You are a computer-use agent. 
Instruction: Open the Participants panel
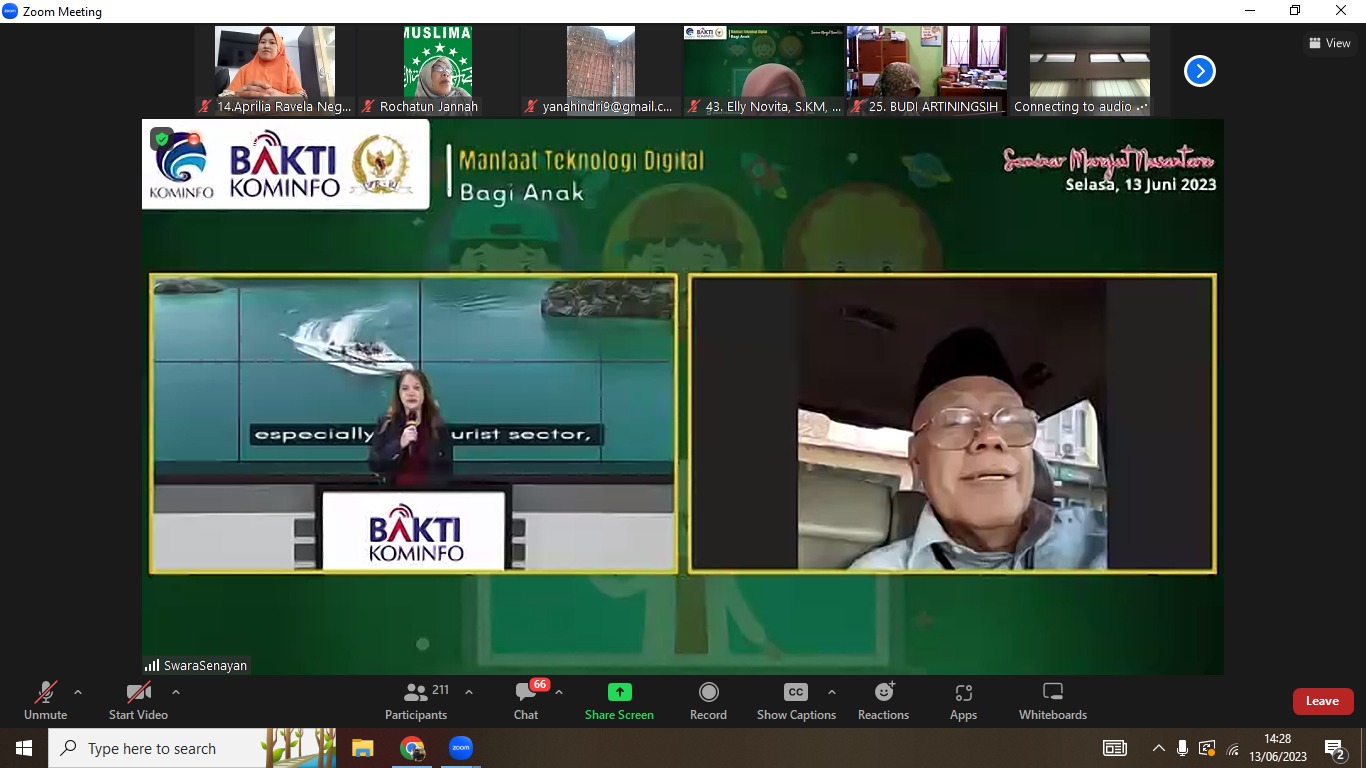pyautogui.click(x=416, y=701)
